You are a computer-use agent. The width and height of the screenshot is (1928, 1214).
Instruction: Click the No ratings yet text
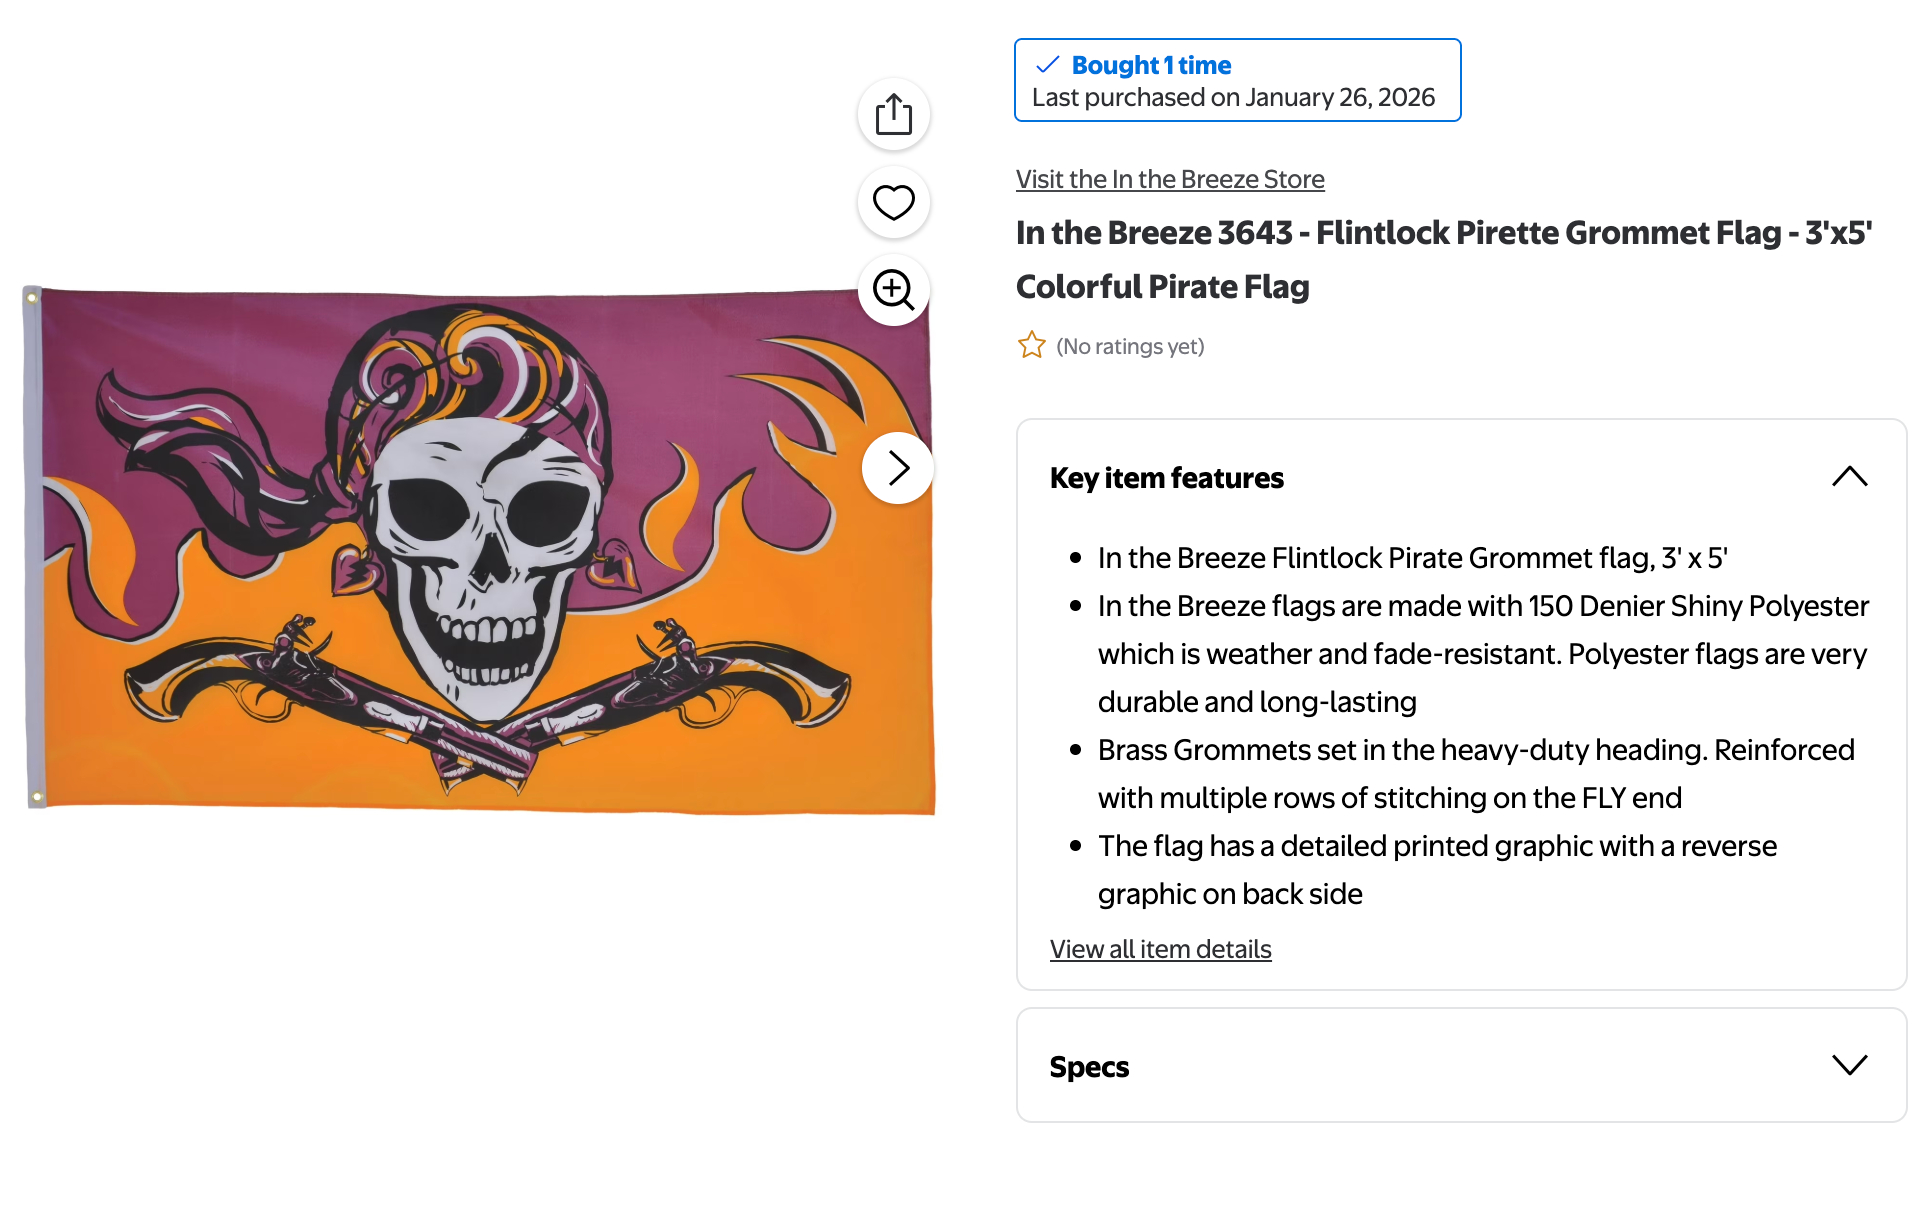click(1130, 346)
